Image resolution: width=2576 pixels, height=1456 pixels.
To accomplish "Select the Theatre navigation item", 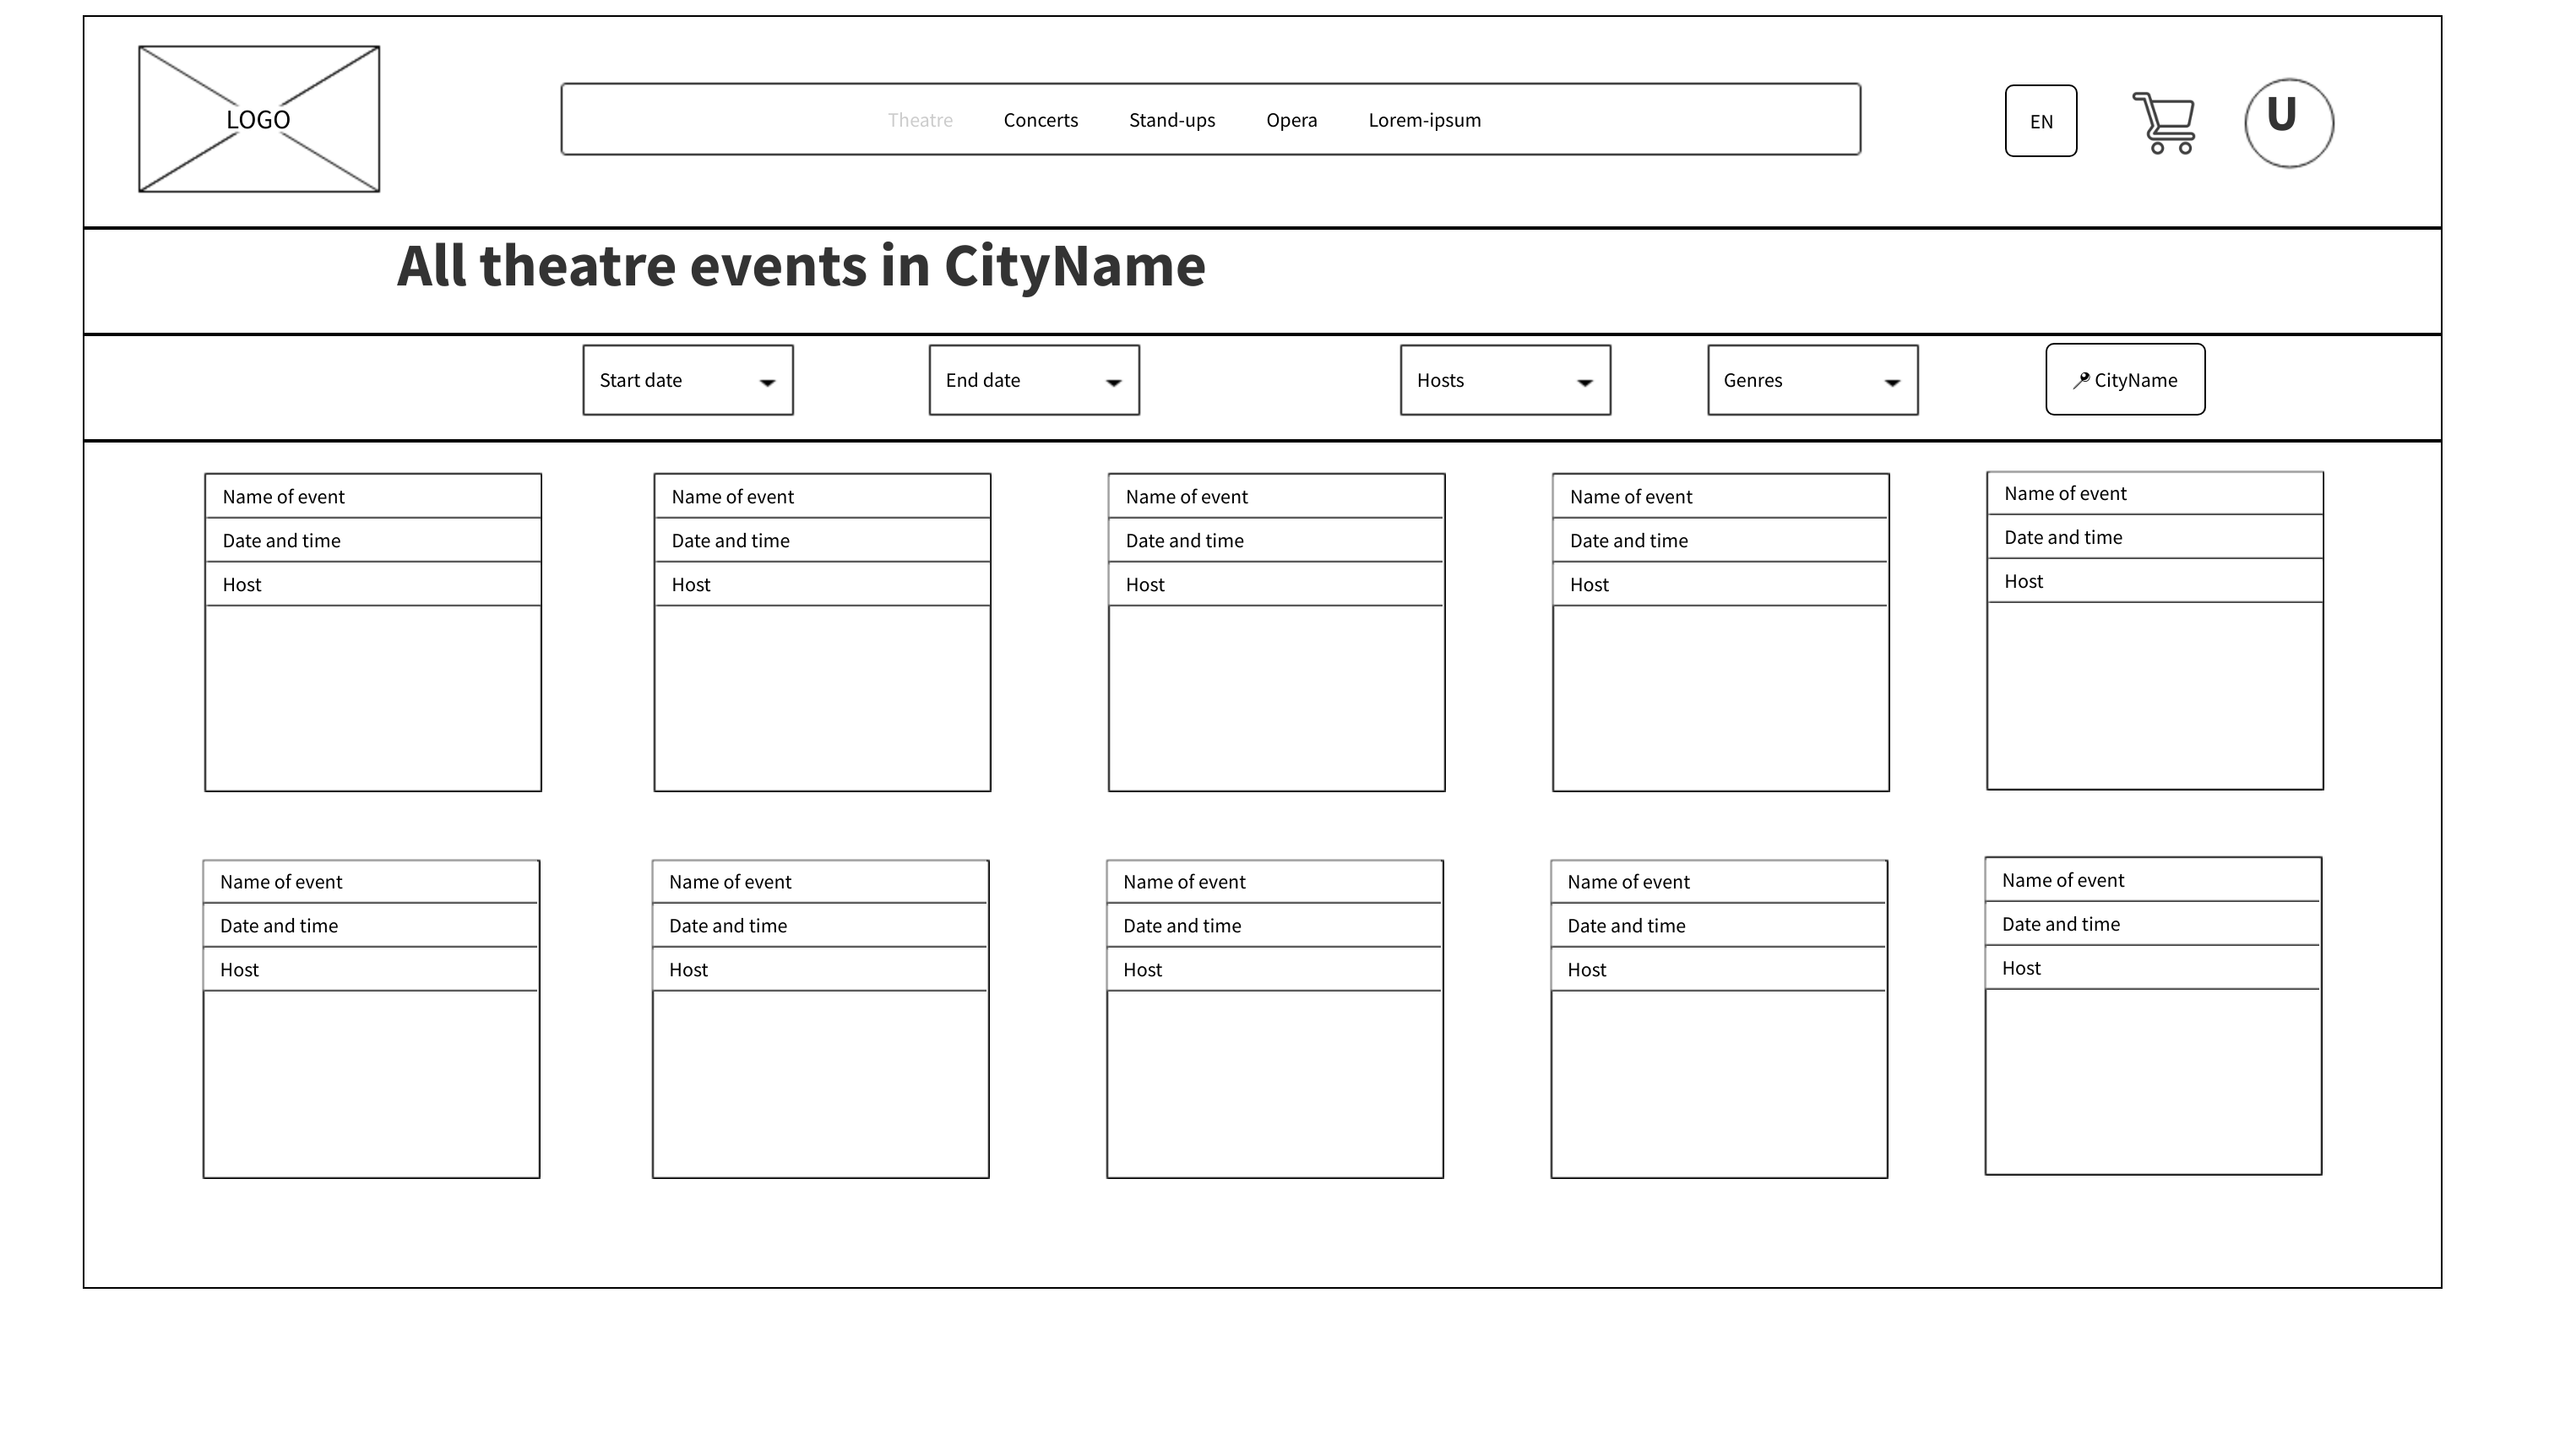I will pos(920,120).
